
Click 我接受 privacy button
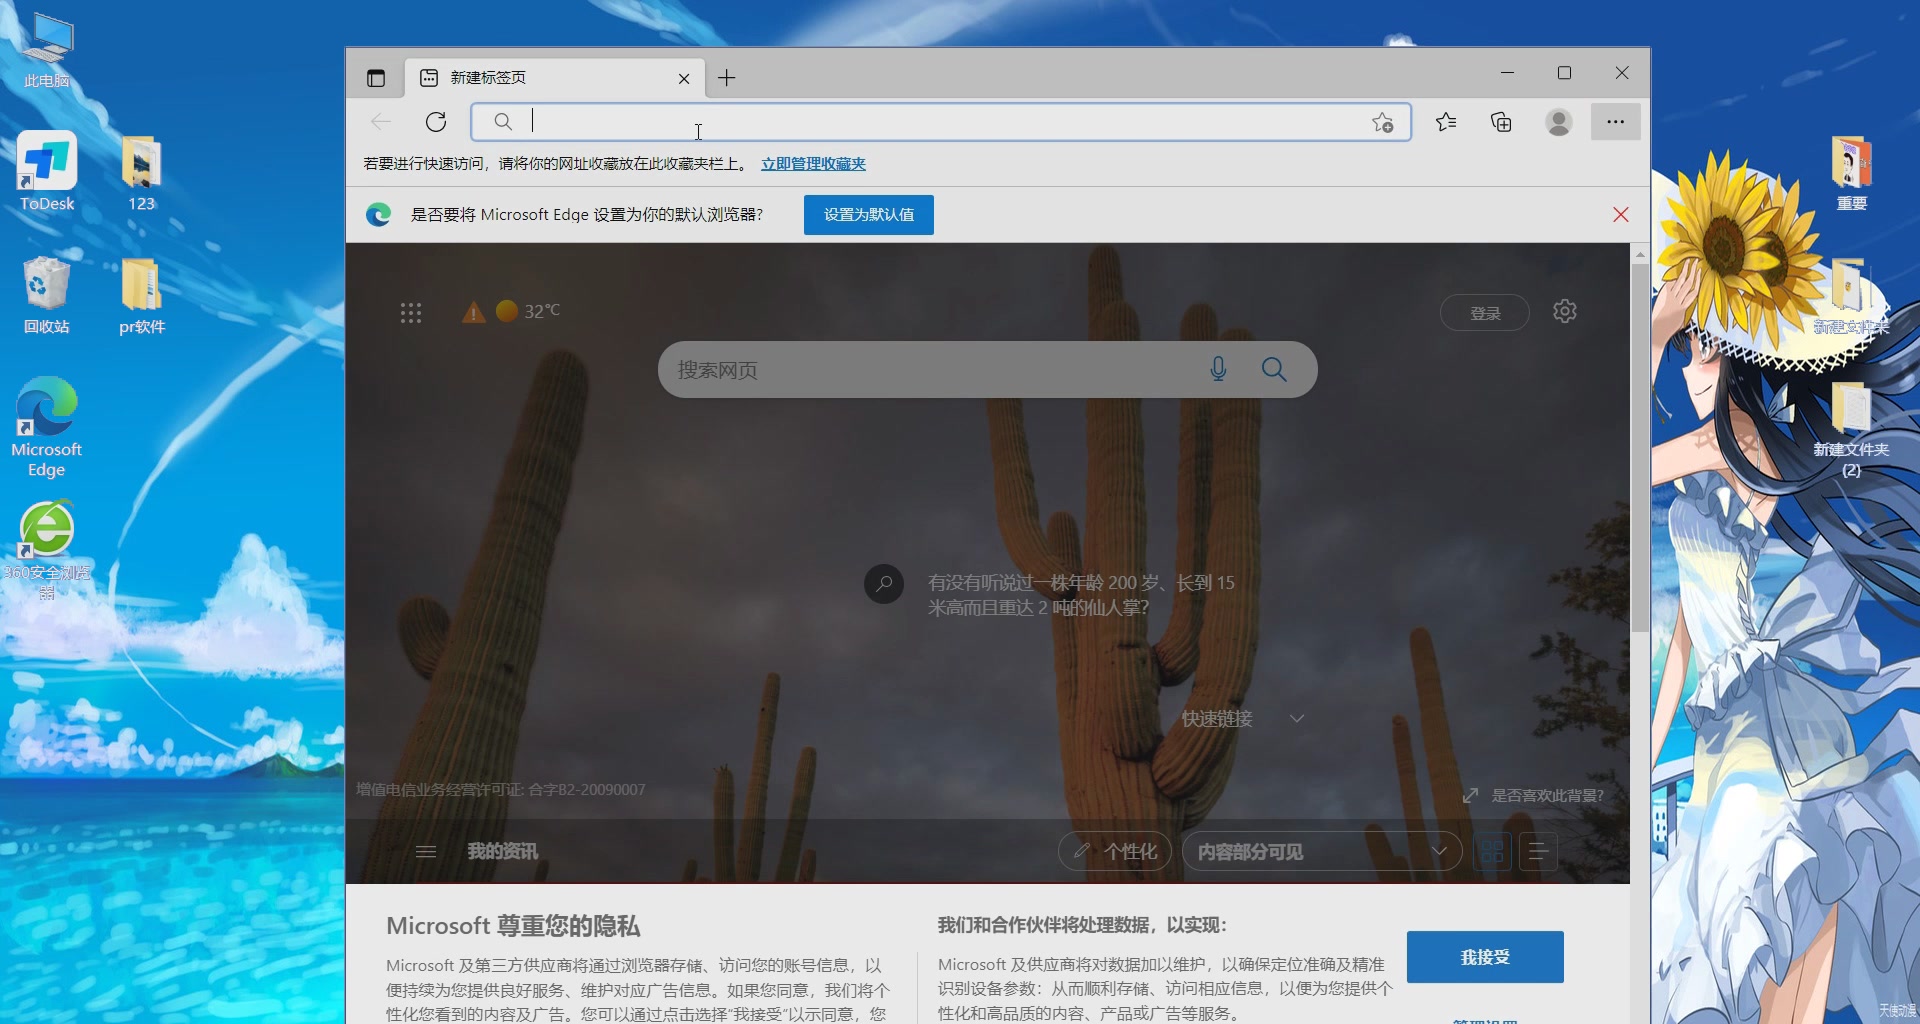(1485, 957)
